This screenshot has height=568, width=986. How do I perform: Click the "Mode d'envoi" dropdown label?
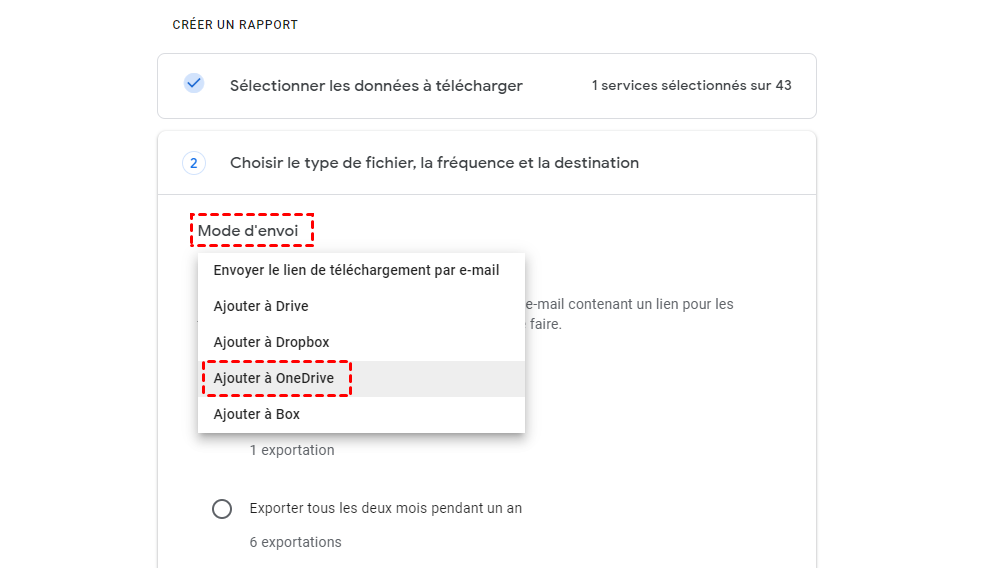[x=248, y=231]
